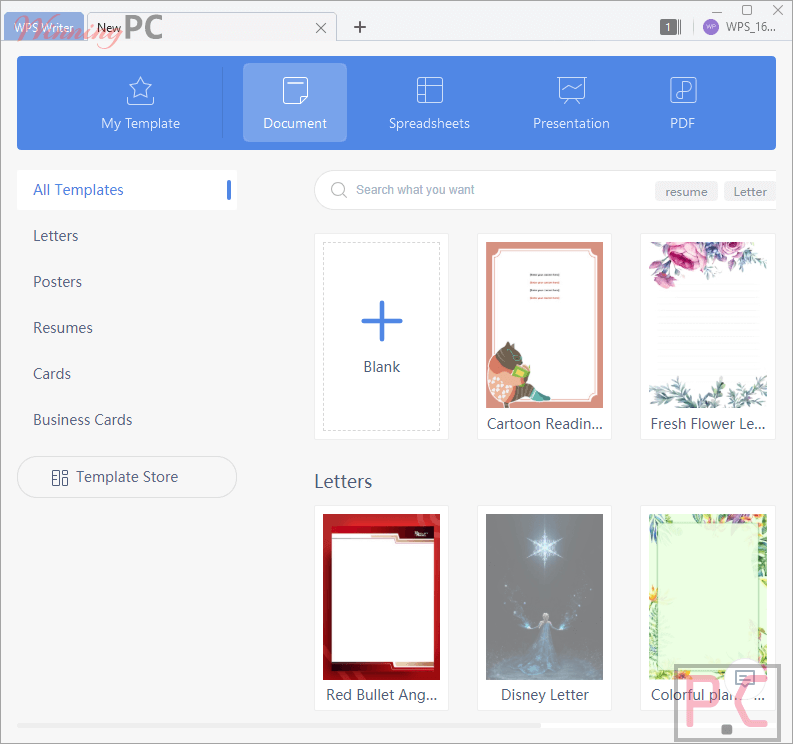Select All Templates in sidebar

click(126, 190)
